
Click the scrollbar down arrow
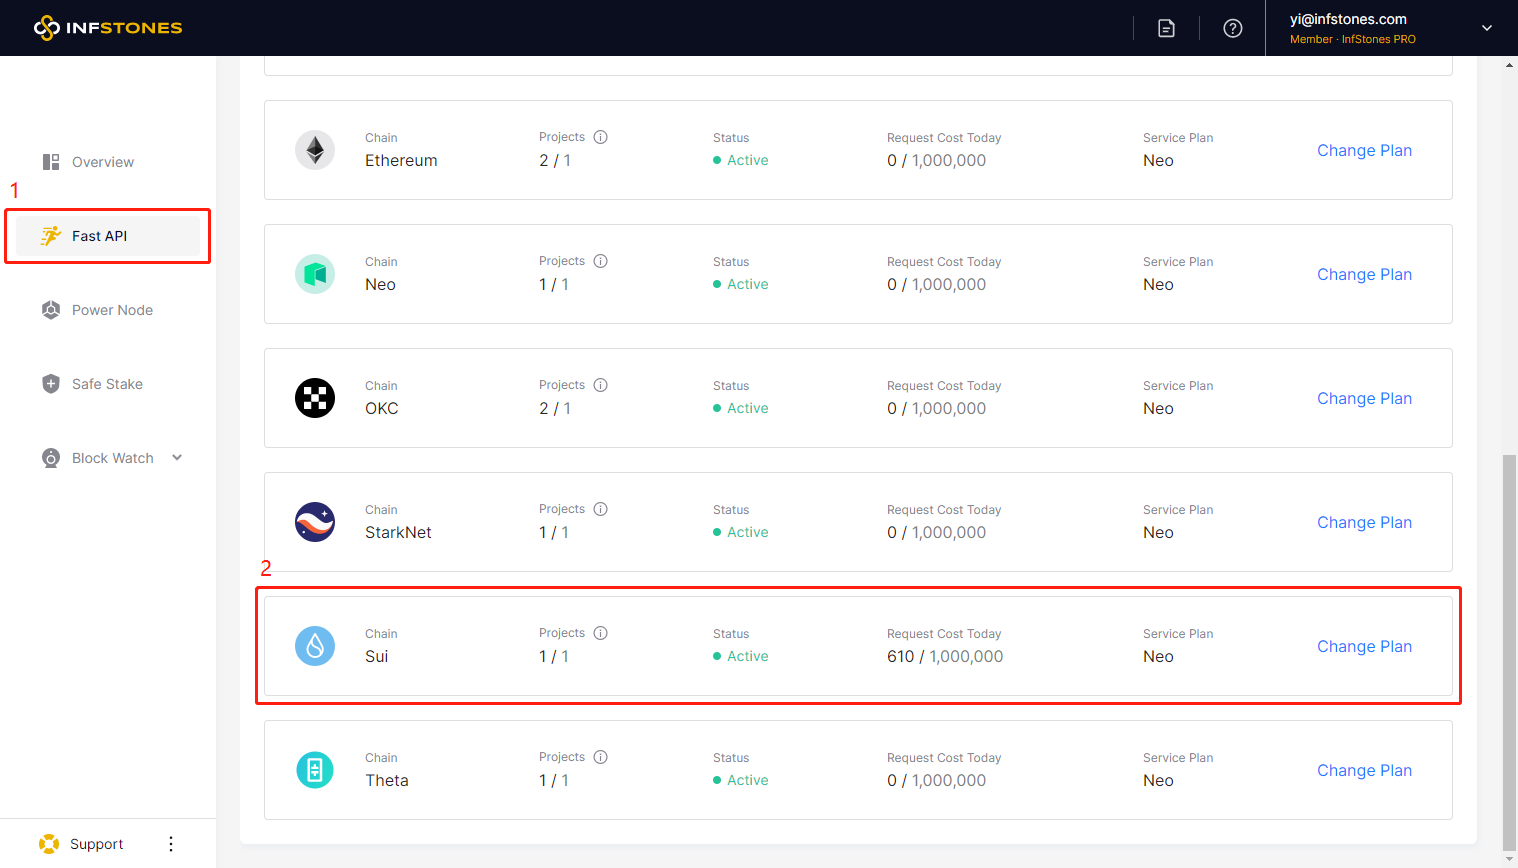[1509, 859]
